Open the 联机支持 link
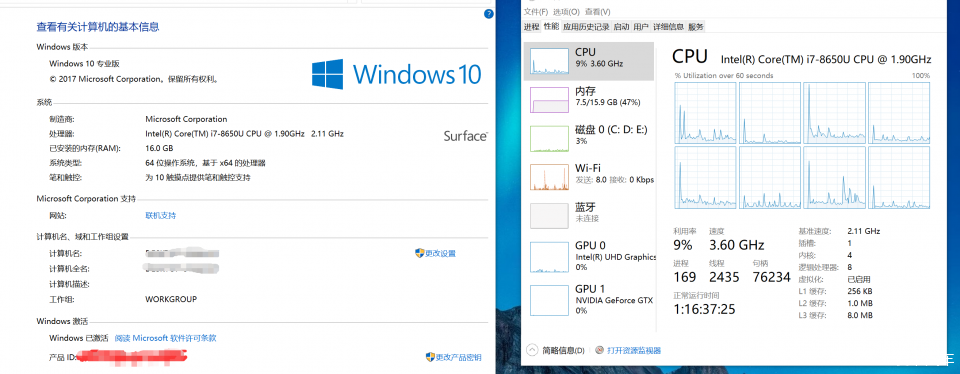The width and height of the screenshot is (960, 374). tap(160, 215)
